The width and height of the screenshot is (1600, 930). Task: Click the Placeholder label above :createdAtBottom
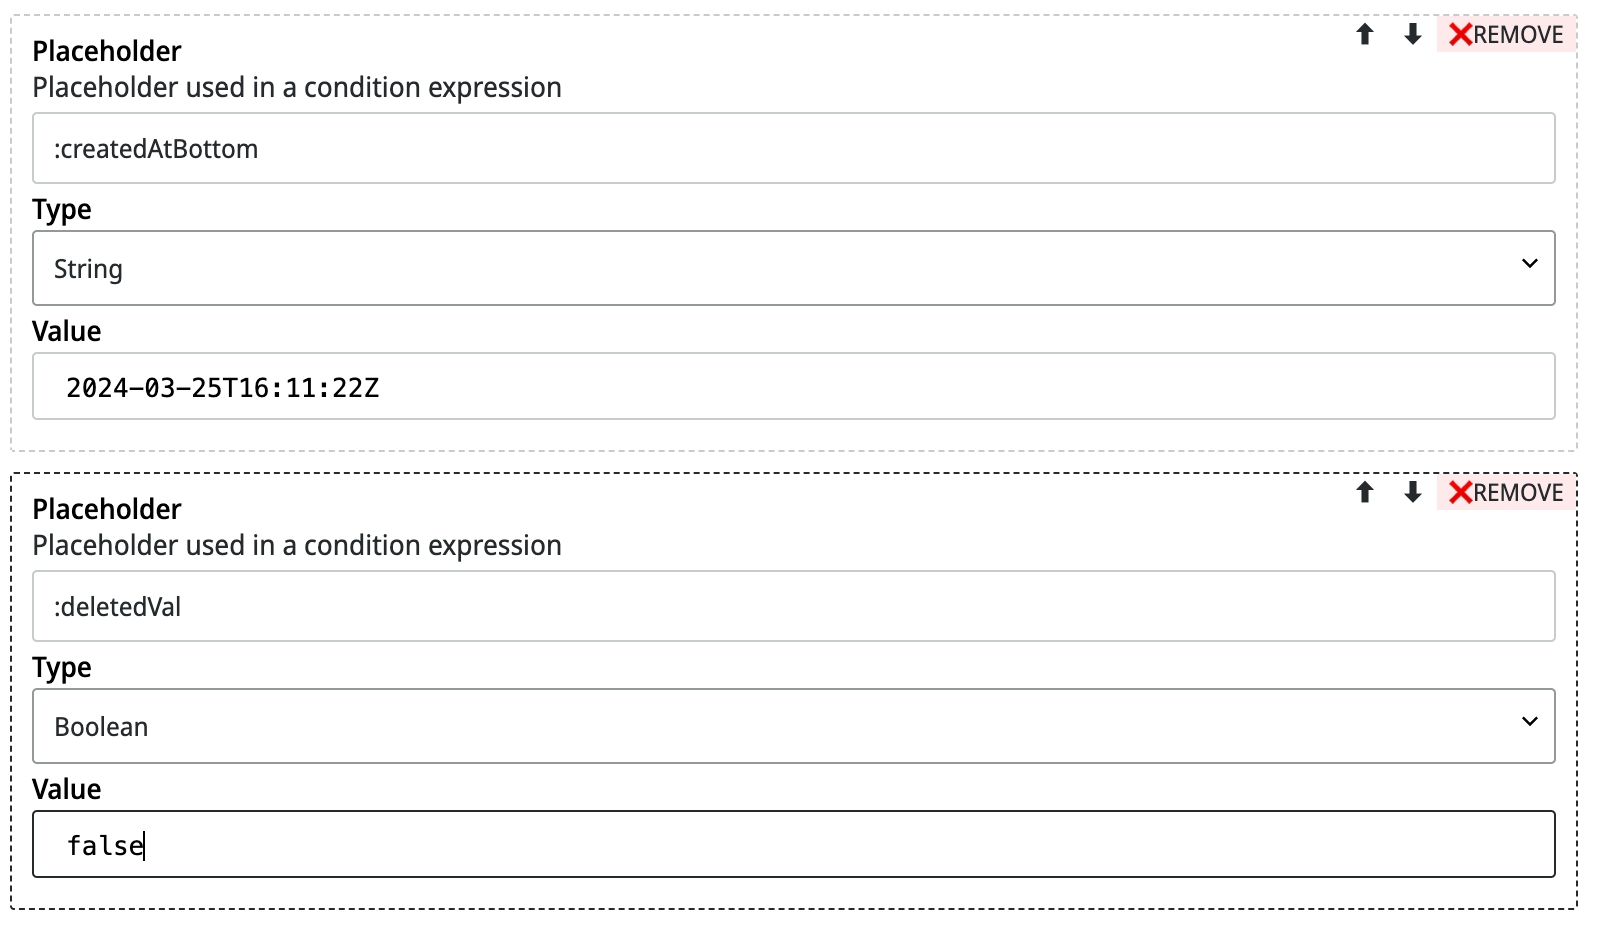tap(107, 51)
